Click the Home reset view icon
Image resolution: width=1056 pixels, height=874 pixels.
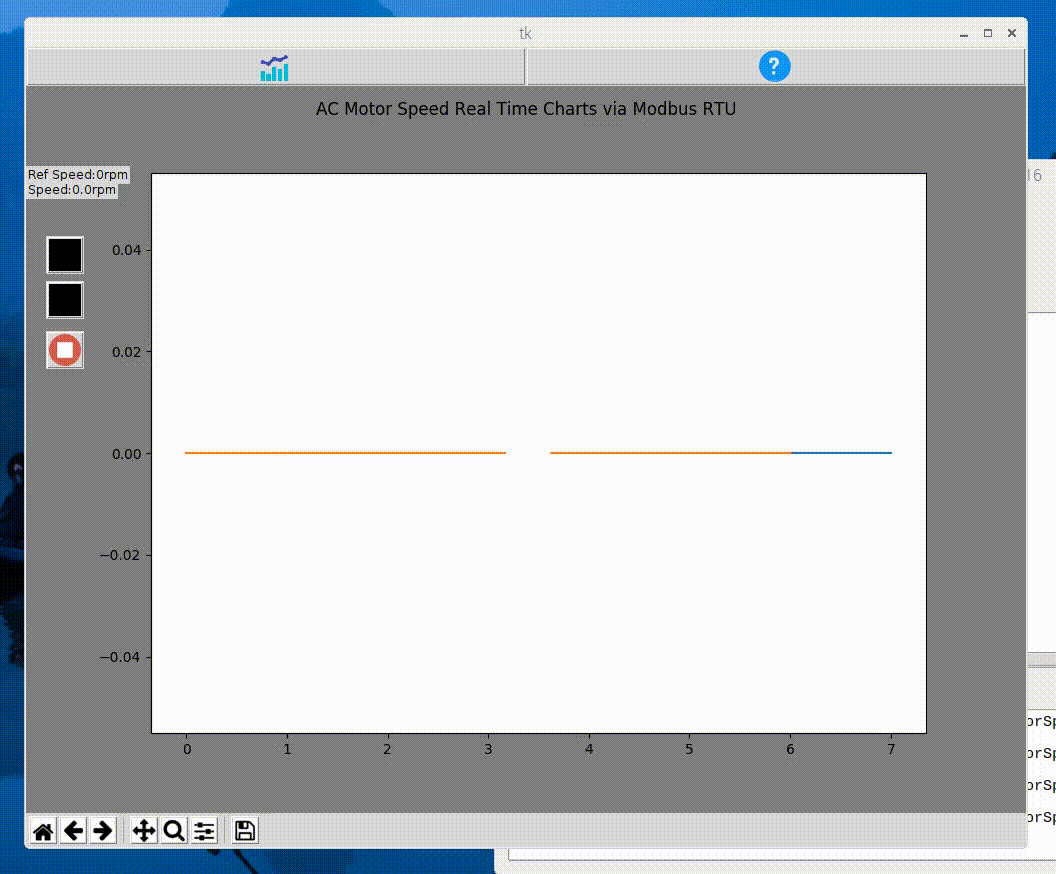click(x=42, y=831)
